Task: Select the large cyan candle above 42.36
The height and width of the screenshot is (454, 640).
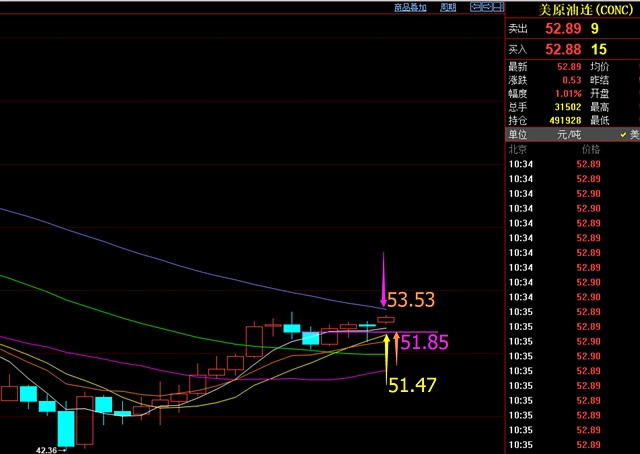Action: coord(66,428)
